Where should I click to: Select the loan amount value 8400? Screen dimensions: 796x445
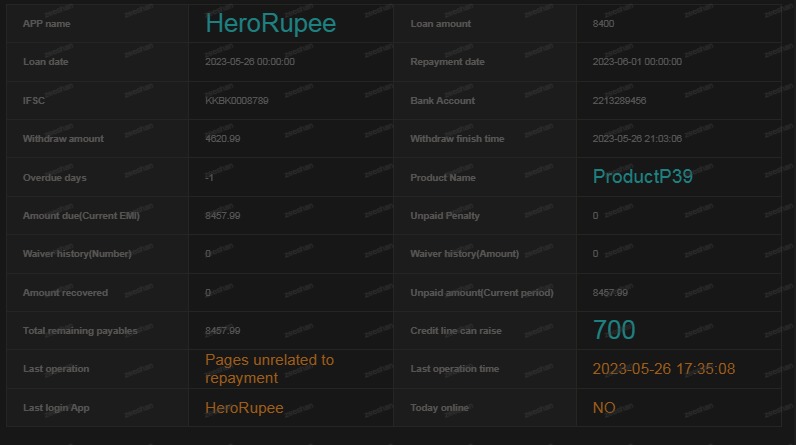[604, 23]
